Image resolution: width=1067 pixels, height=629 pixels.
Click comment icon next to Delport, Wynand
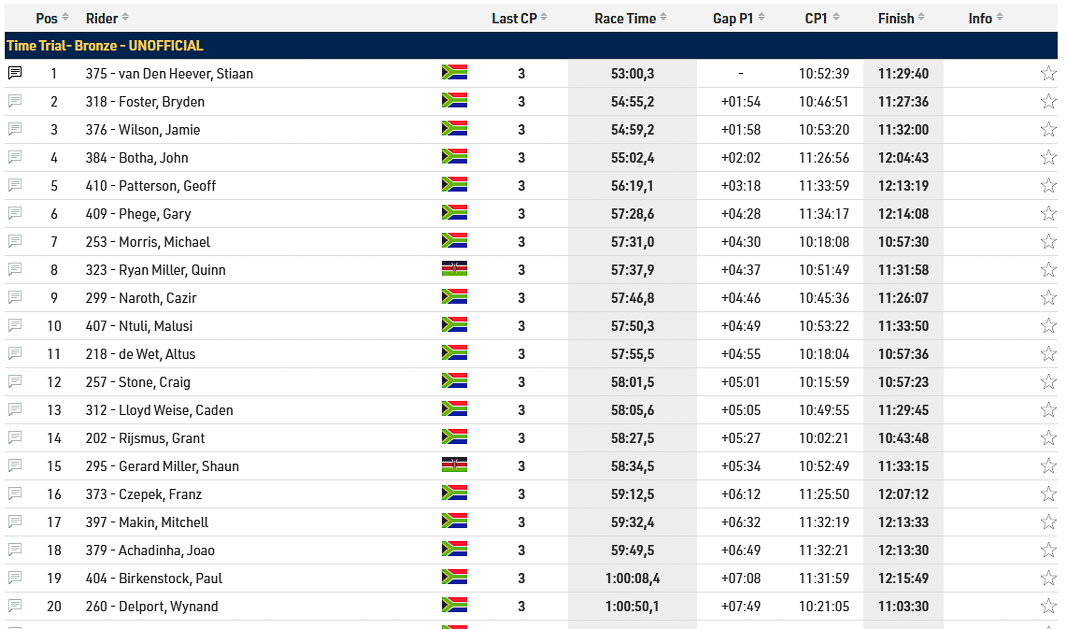[15, 605]
